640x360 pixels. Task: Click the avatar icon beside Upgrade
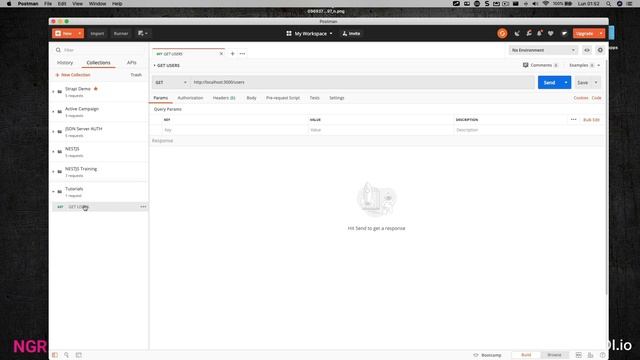(564, 33)
